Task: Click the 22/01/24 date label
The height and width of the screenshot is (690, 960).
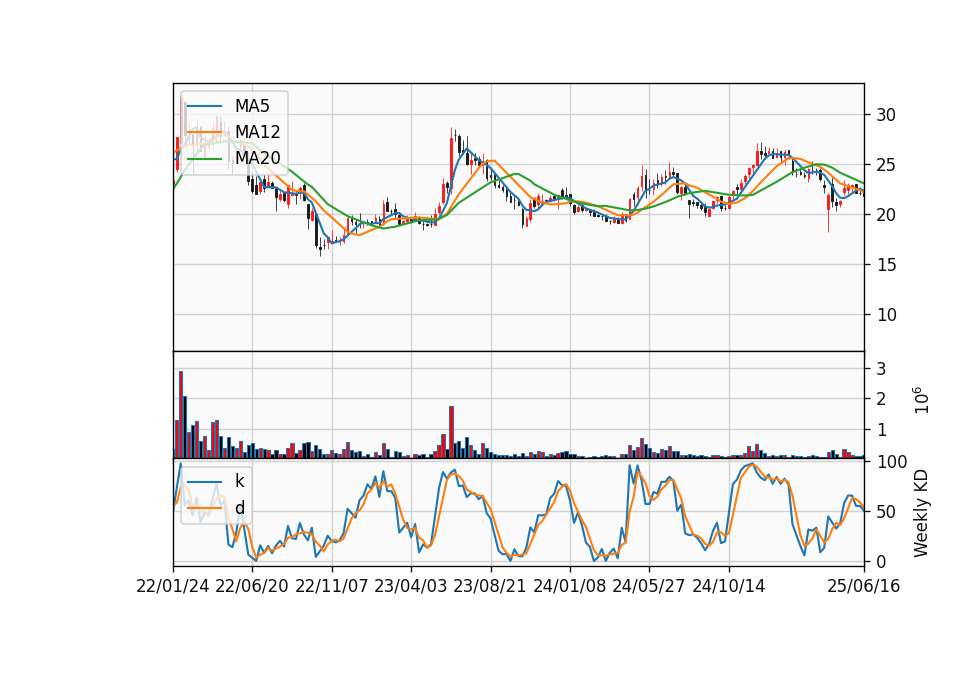Action: 173,586
